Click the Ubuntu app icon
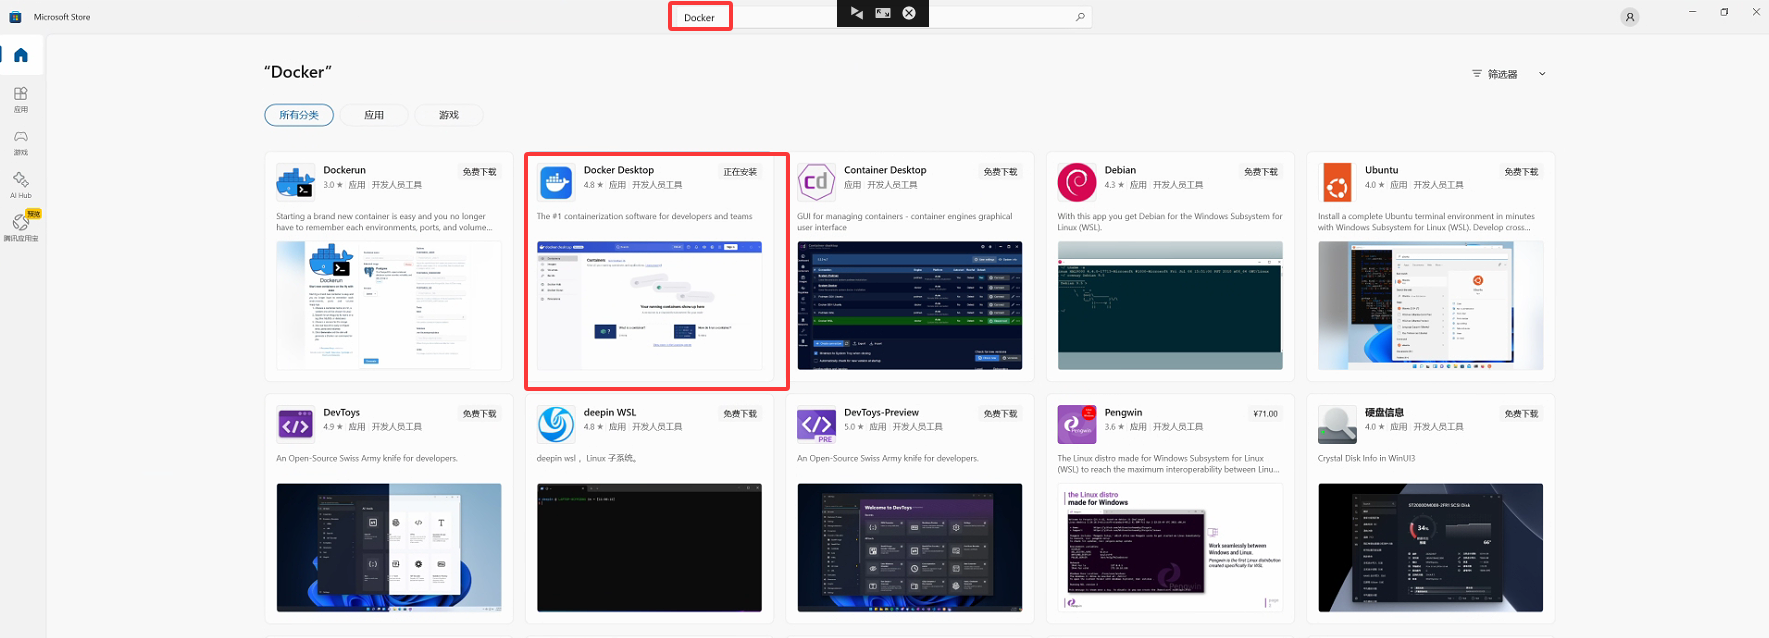Image resolution: width=1769 pixels, height=638 pixels. [1337, 184]
